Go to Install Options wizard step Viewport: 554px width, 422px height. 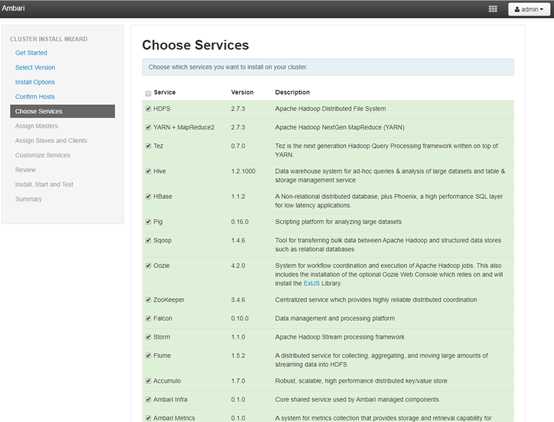coord(35,82)
